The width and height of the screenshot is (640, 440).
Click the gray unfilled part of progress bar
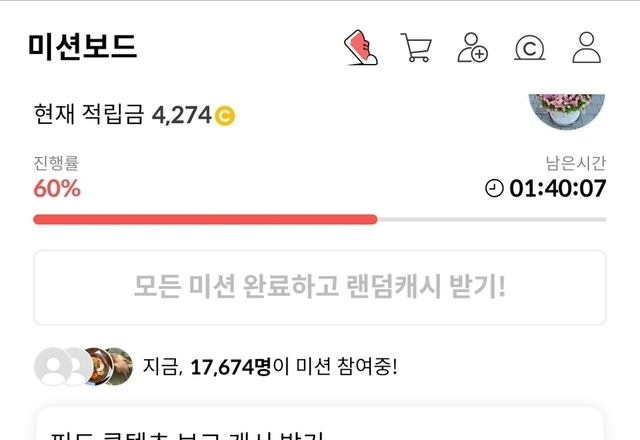click(x=492, y=220)
